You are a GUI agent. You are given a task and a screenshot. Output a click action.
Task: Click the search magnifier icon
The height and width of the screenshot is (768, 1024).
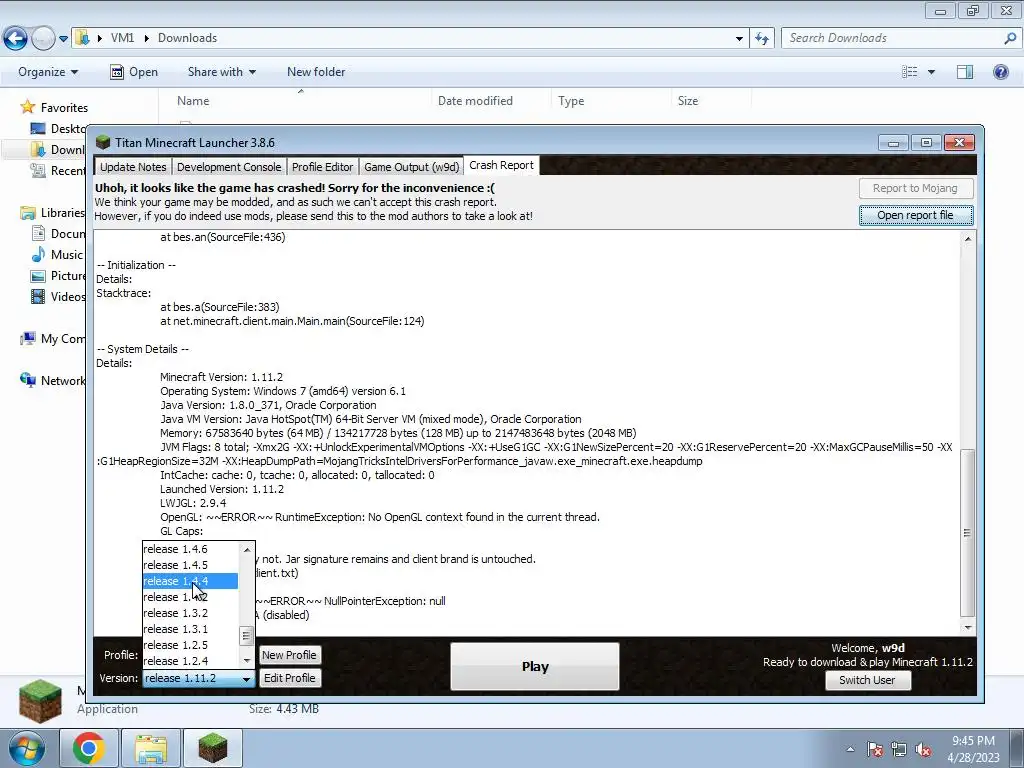1011,39
